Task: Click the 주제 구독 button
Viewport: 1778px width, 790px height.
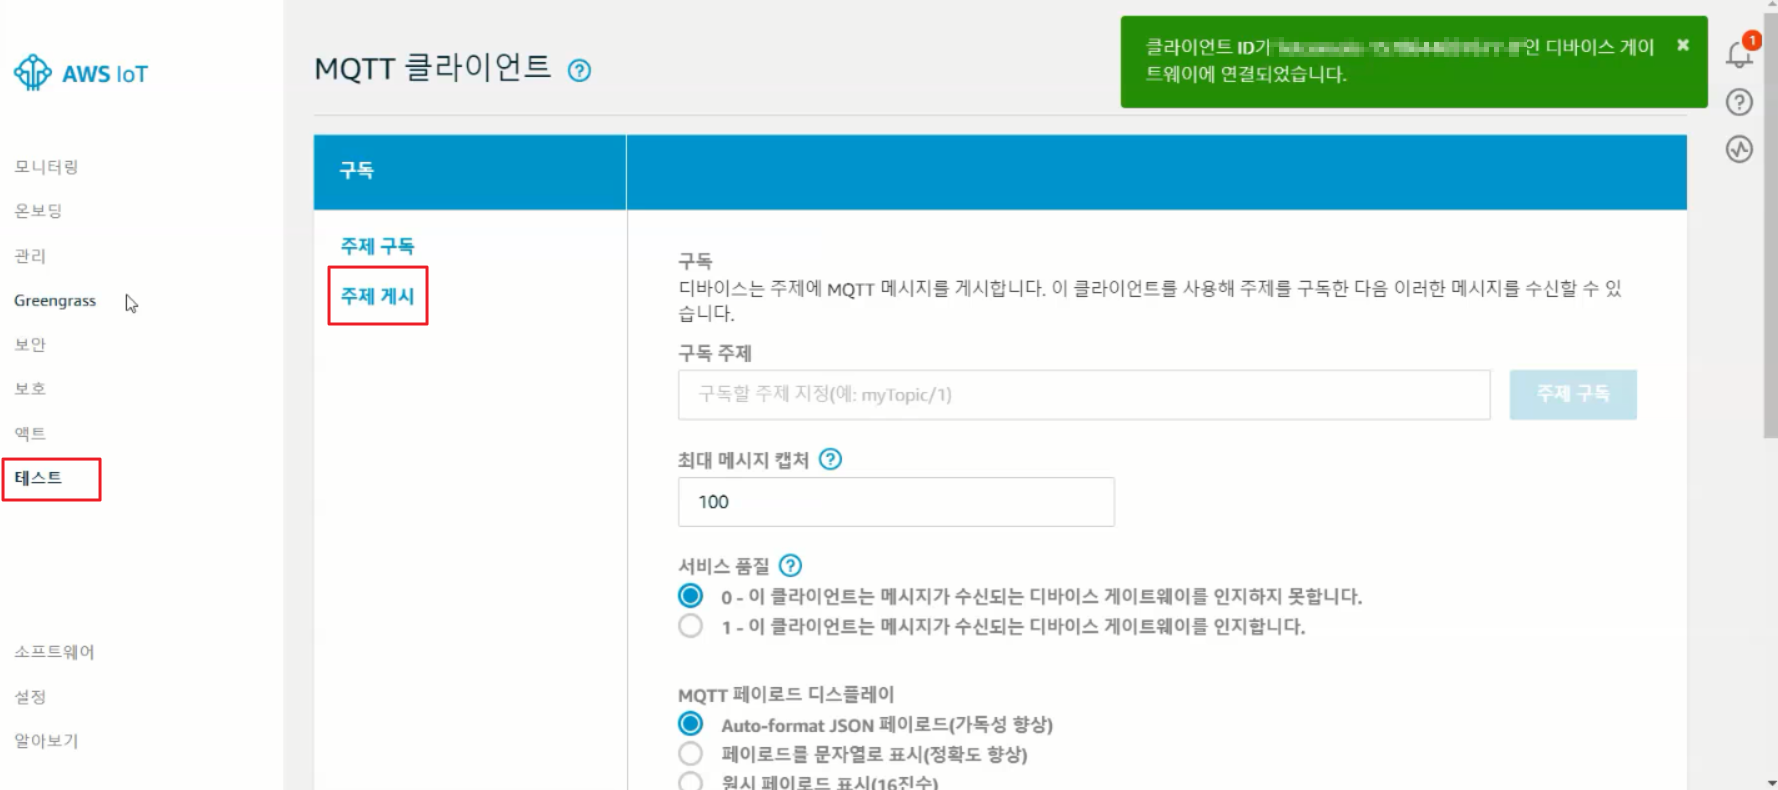Action: pyautogui.click(x=1573, y=394)
